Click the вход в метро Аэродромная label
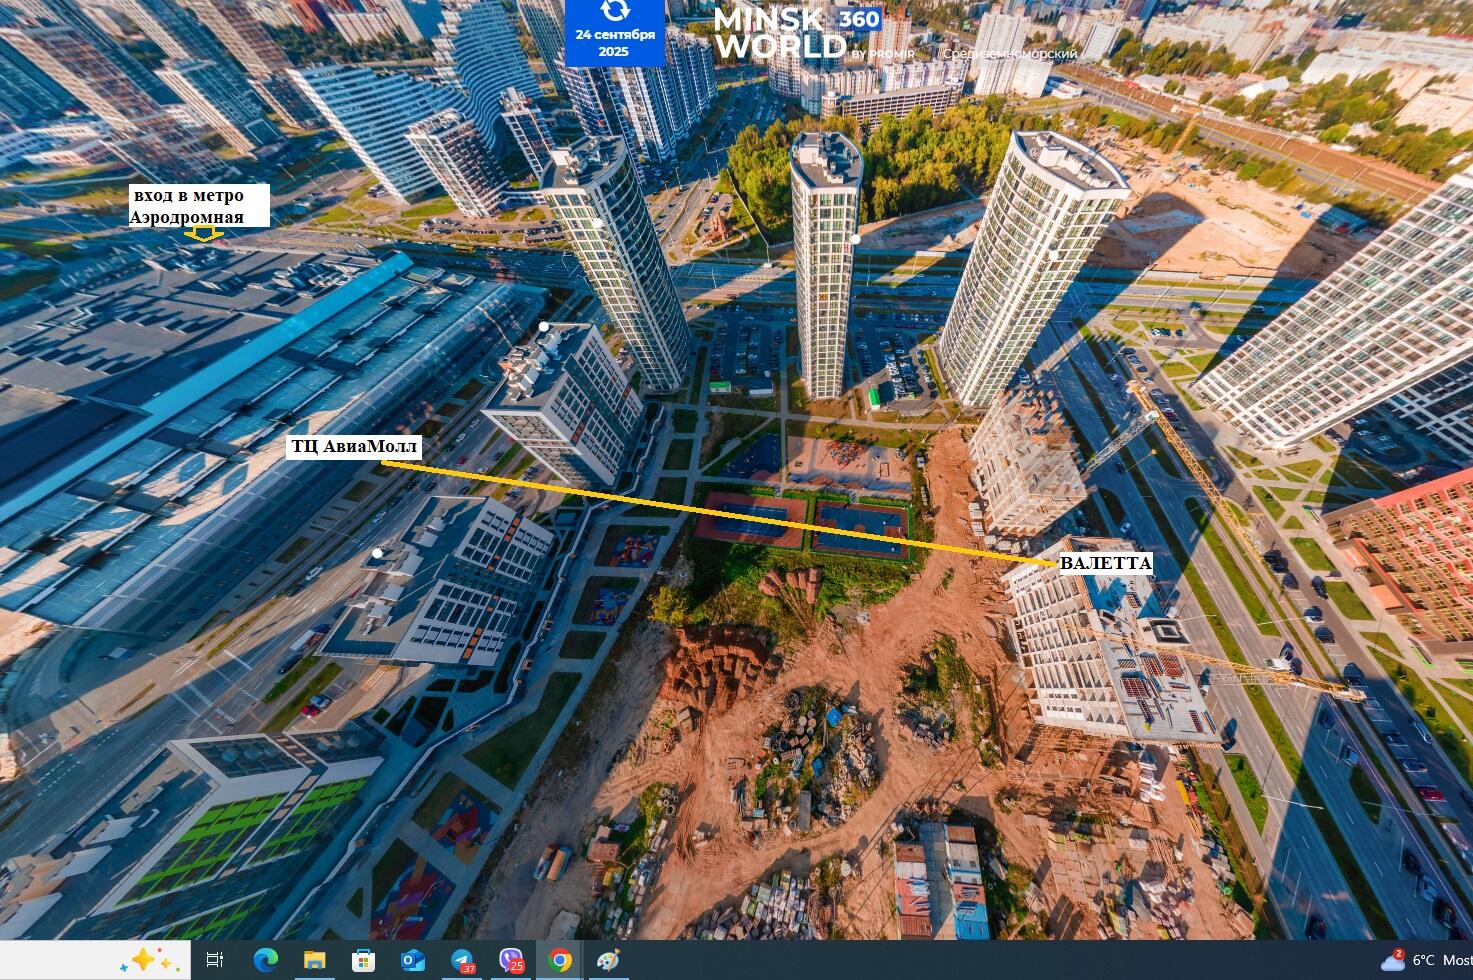This screenshot has height=980, width=1473. [199, 205]
